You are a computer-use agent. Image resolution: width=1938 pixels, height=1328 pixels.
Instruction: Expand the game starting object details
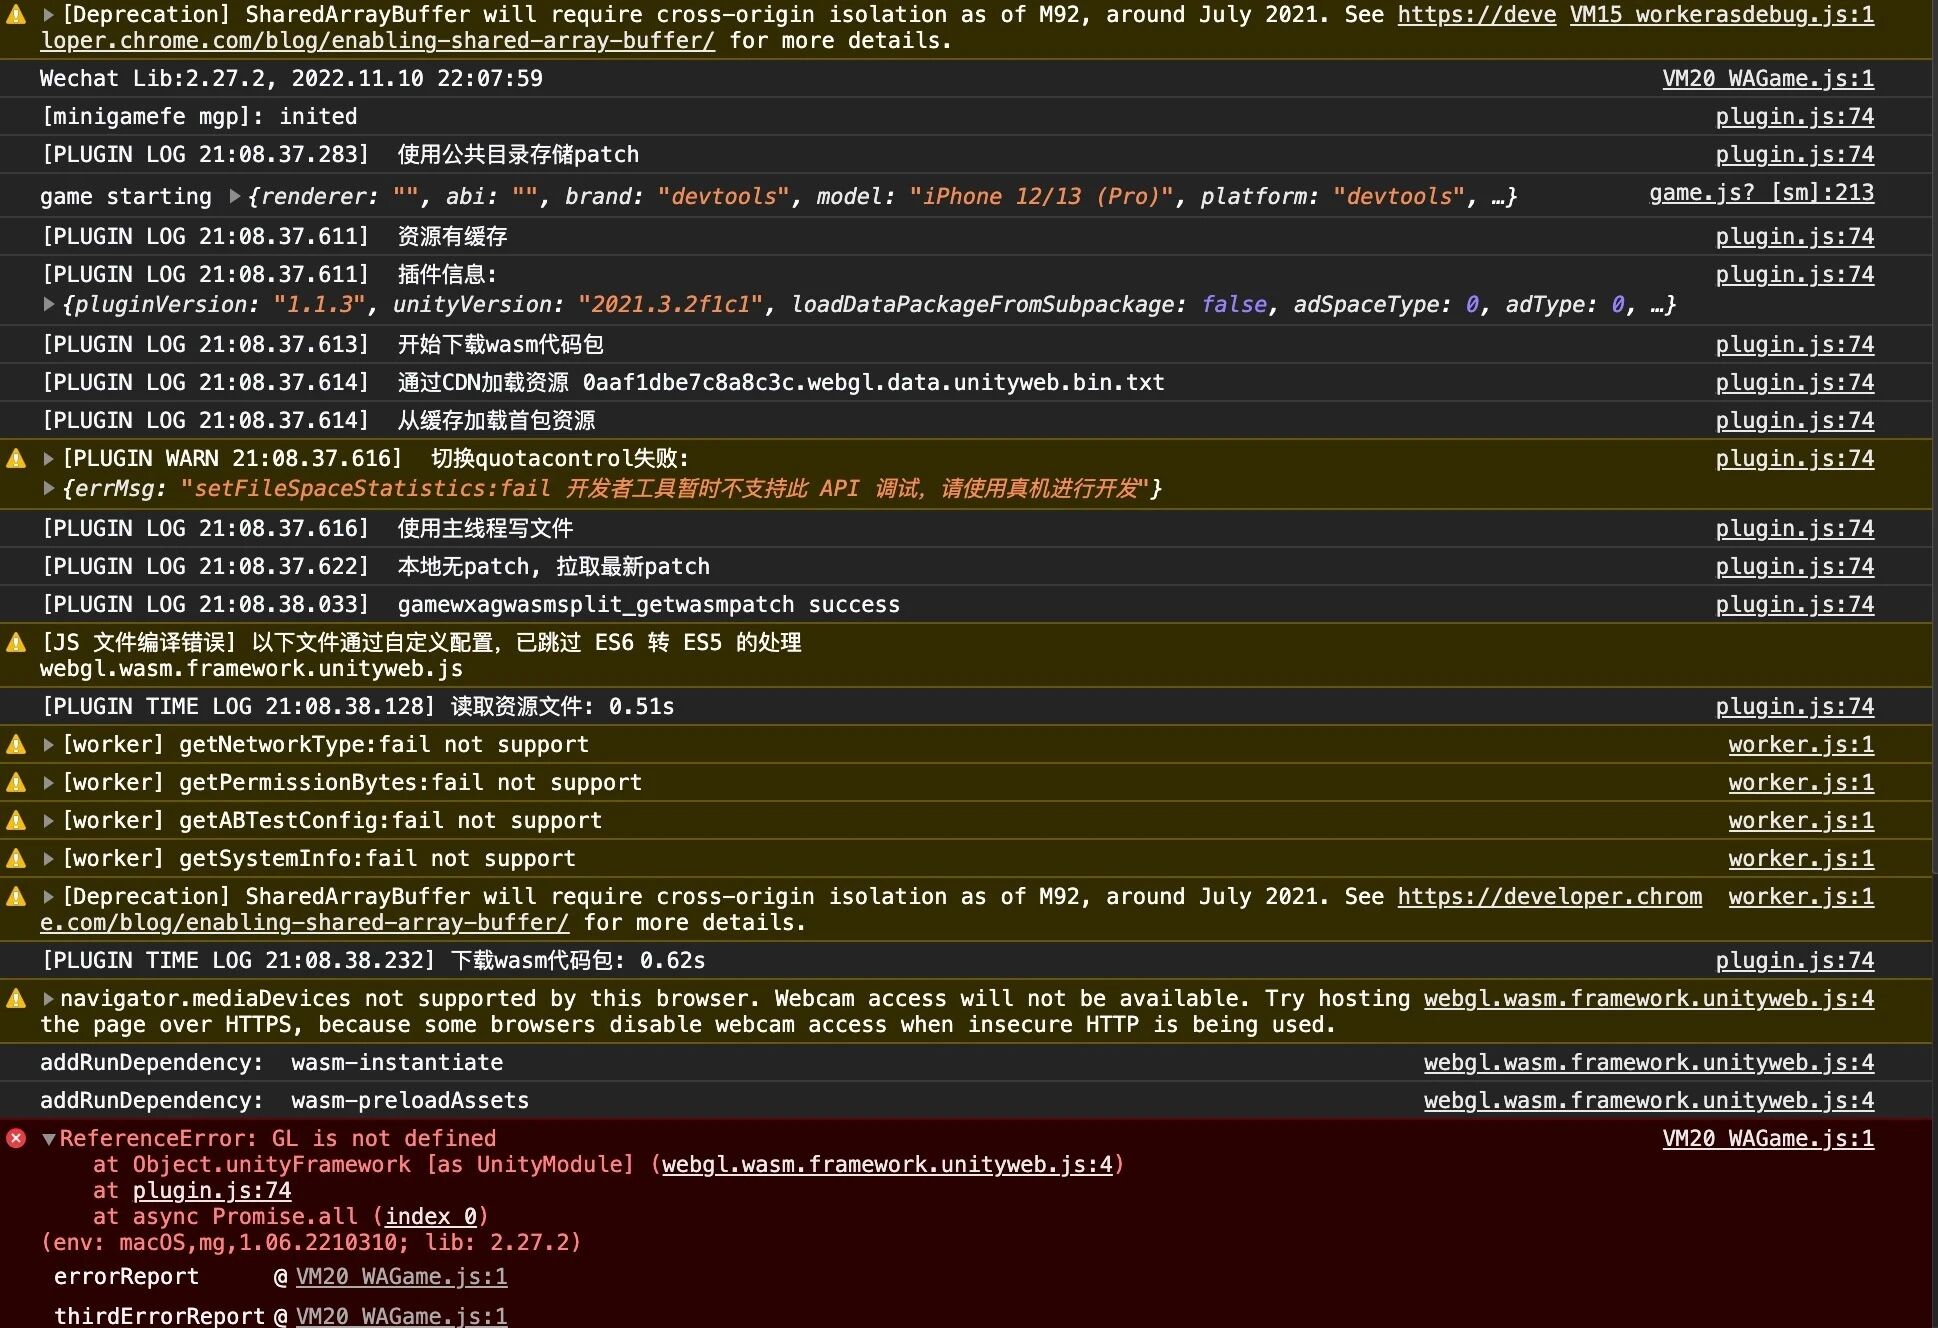point(232,196)
